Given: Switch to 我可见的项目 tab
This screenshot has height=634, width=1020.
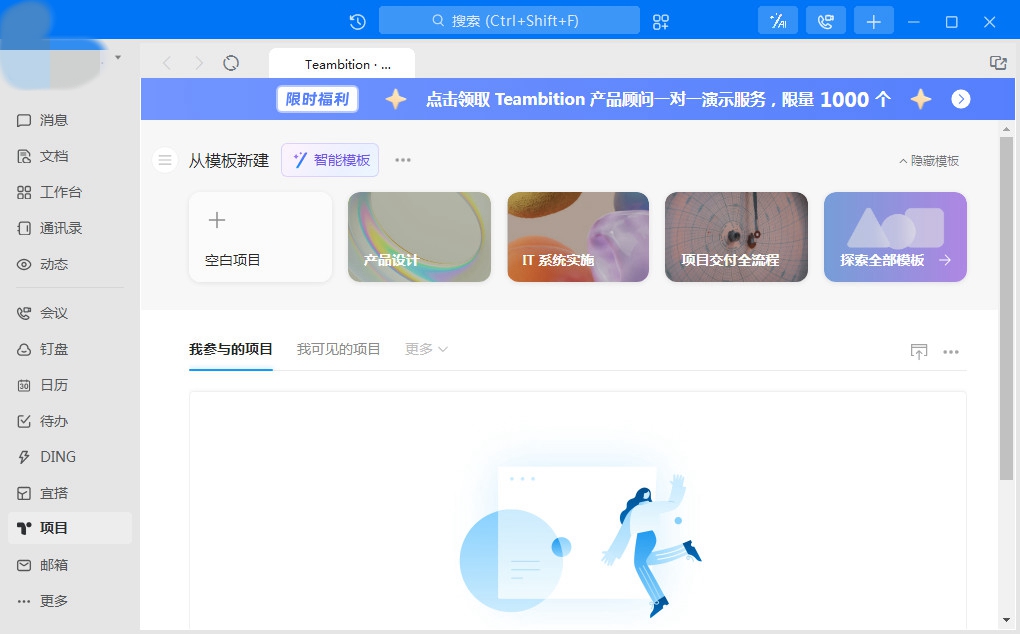Looking at the screenshot, I should point(338,349).
